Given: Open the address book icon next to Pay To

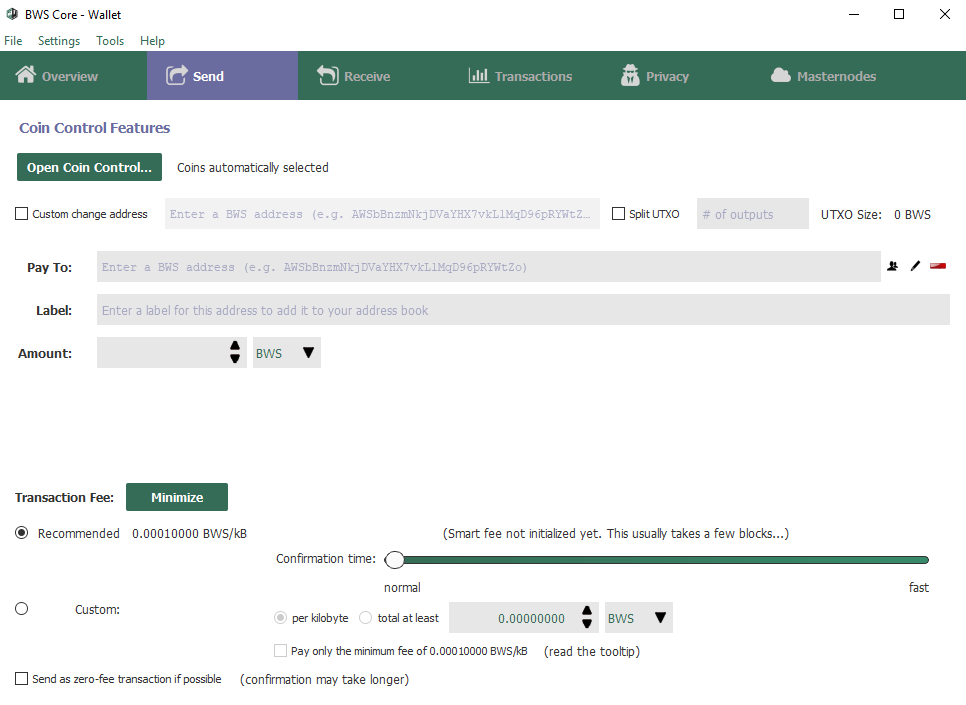Looking at the screenshot, I should click(x=892, y=266).
